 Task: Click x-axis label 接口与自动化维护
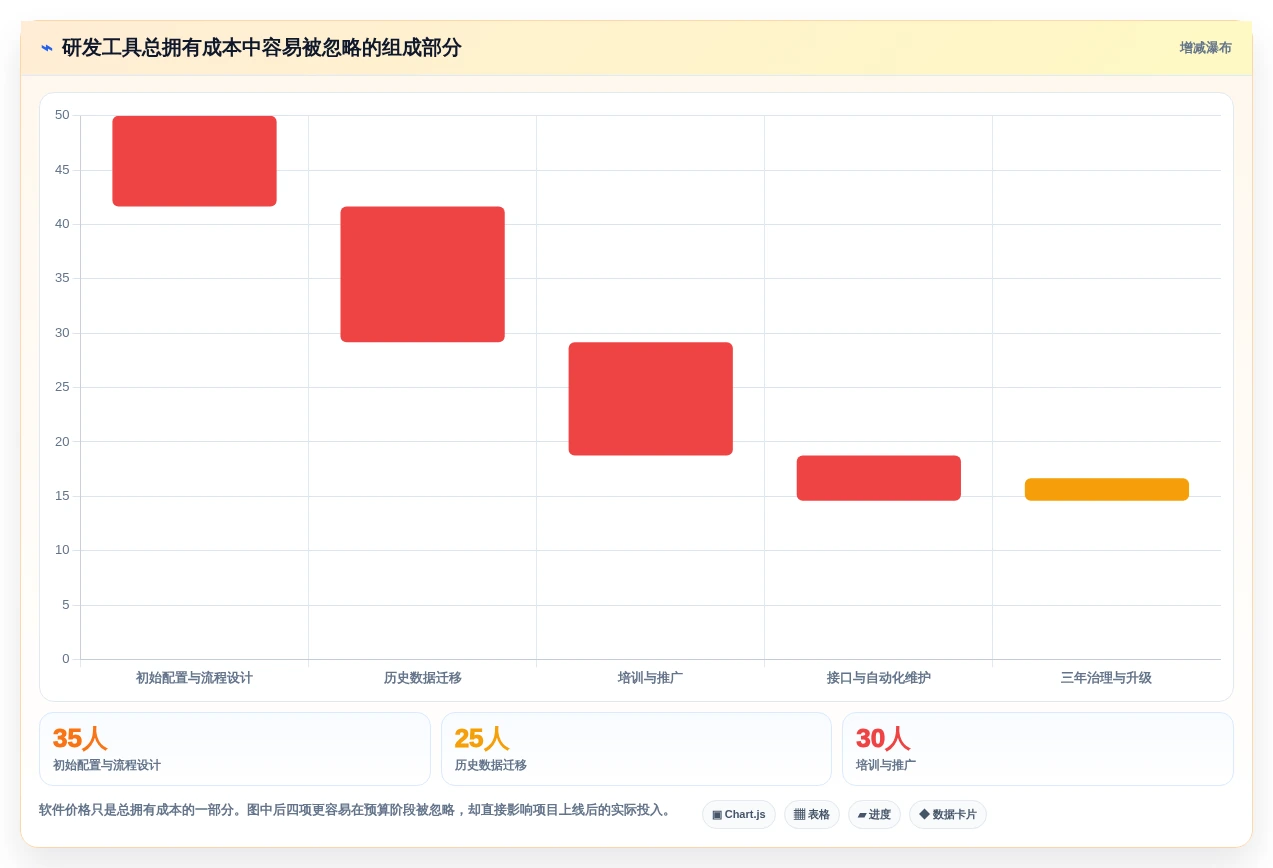[x=878, y=678]
